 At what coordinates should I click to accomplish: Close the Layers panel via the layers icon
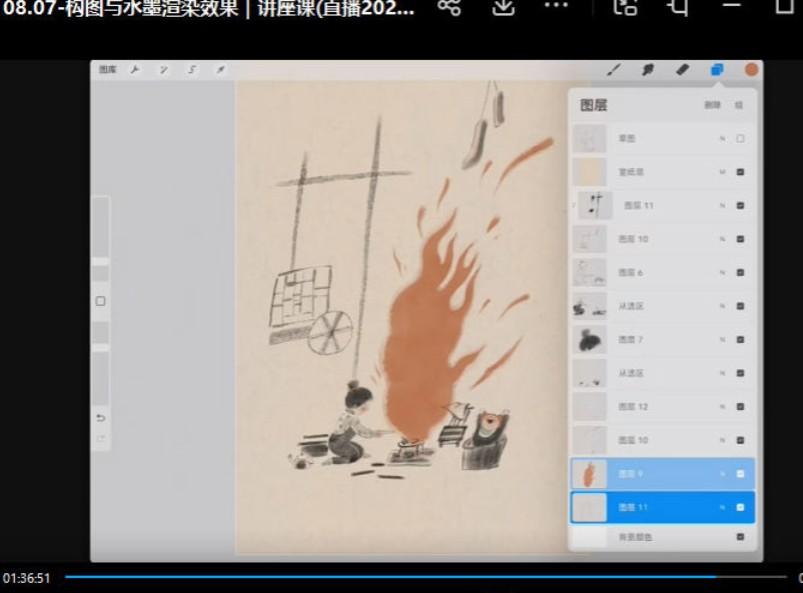(x=717, y=70)
